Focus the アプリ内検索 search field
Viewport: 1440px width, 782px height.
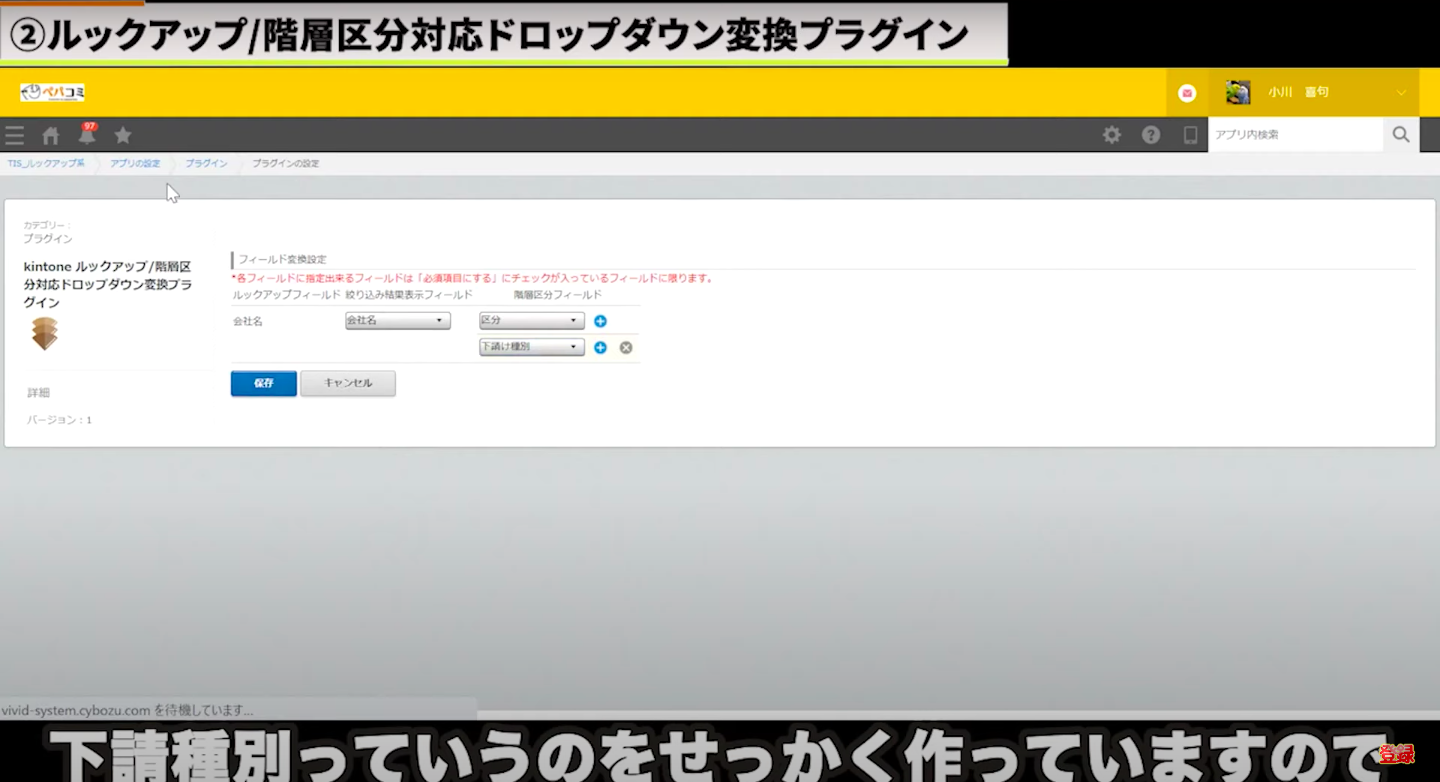(x=1295, y=135)
